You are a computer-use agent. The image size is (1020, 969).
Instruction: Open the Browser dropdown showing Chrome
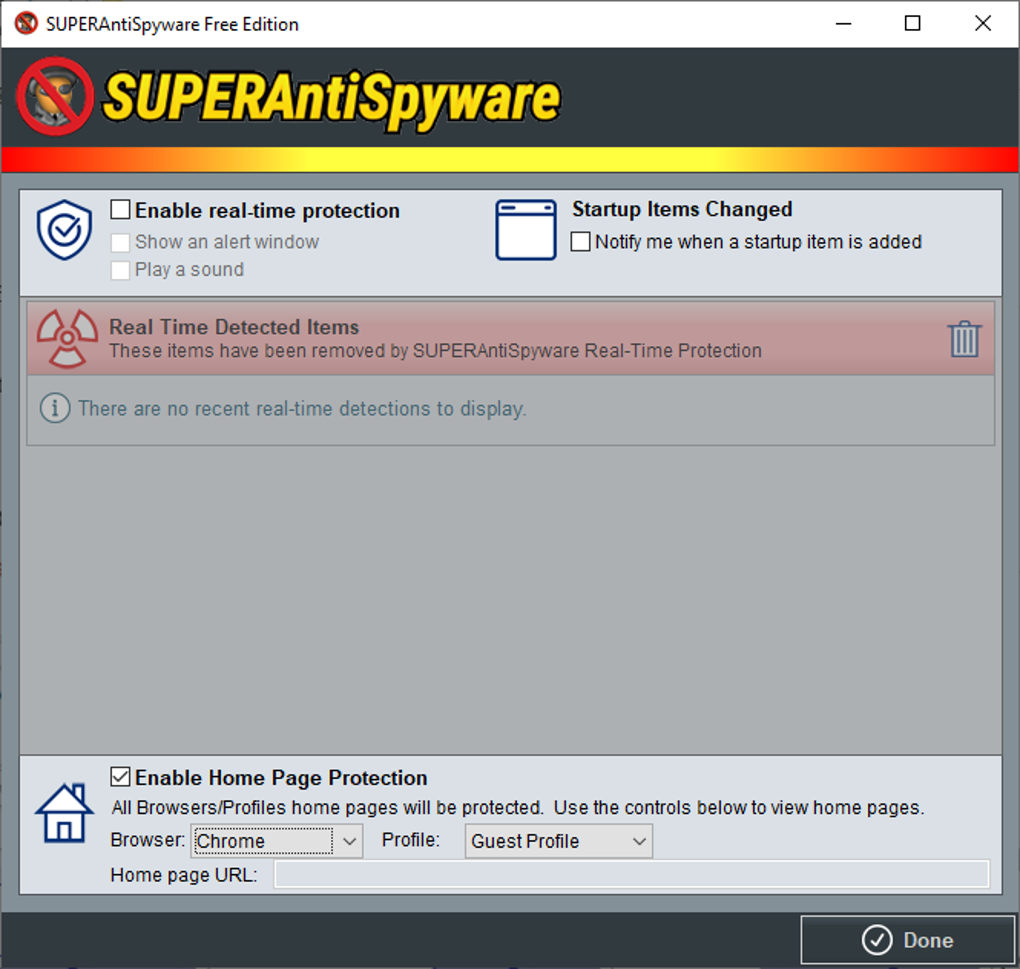pyautogui.click(x=276, y=841)
